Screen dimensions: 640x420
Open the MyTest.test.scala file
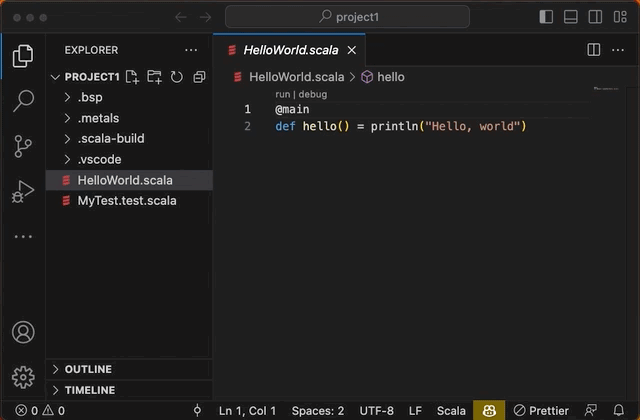point(129,201)
